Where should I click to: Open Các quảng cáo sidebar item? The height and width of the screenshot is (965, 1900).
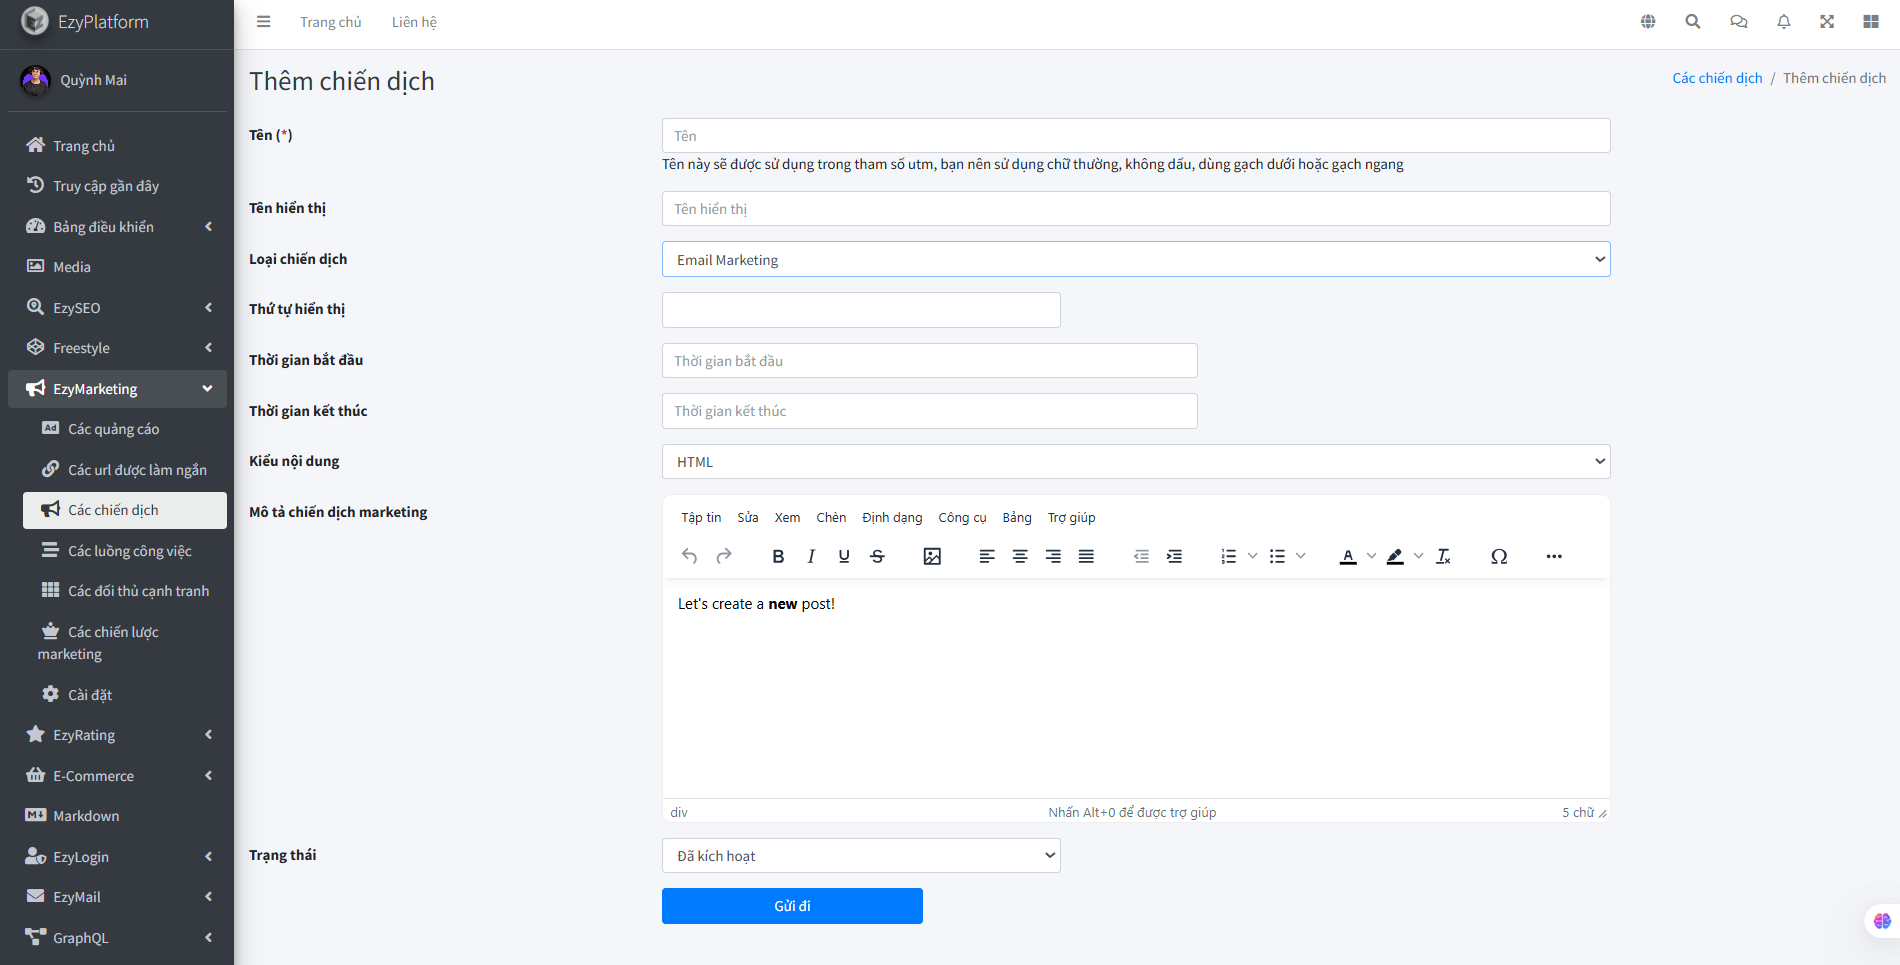pos(125,429)
